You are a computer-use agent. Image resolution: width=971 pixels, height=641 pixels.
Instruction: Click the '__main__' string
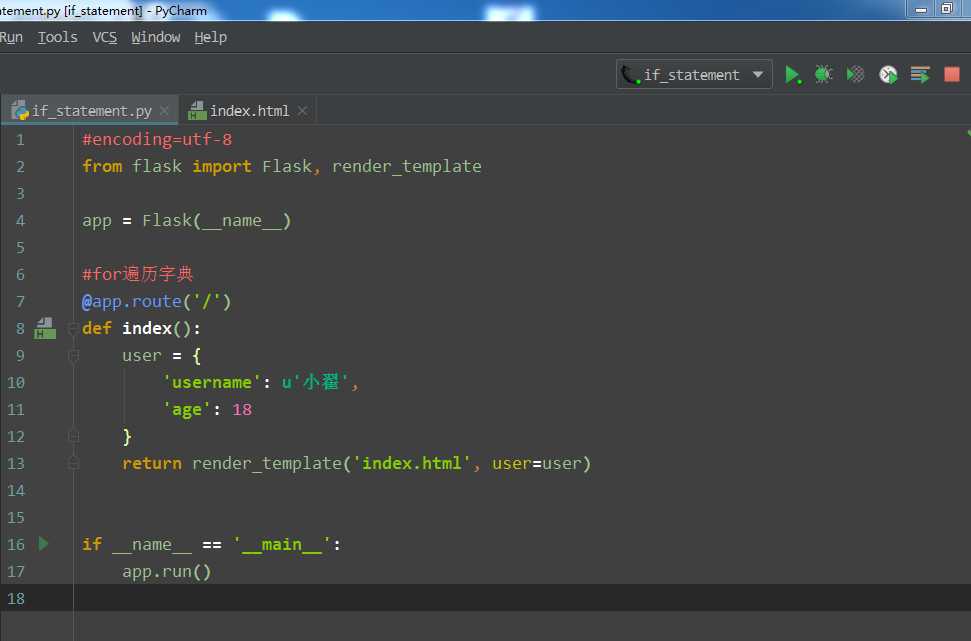tap(282, 544)
